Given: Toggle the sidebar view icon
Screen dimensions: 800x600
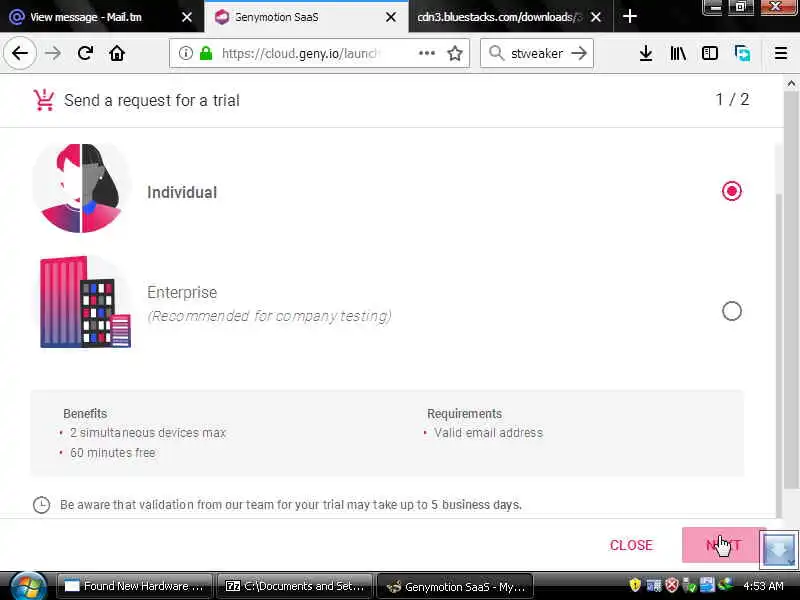Looking at the screenshot, I should 710,53.
